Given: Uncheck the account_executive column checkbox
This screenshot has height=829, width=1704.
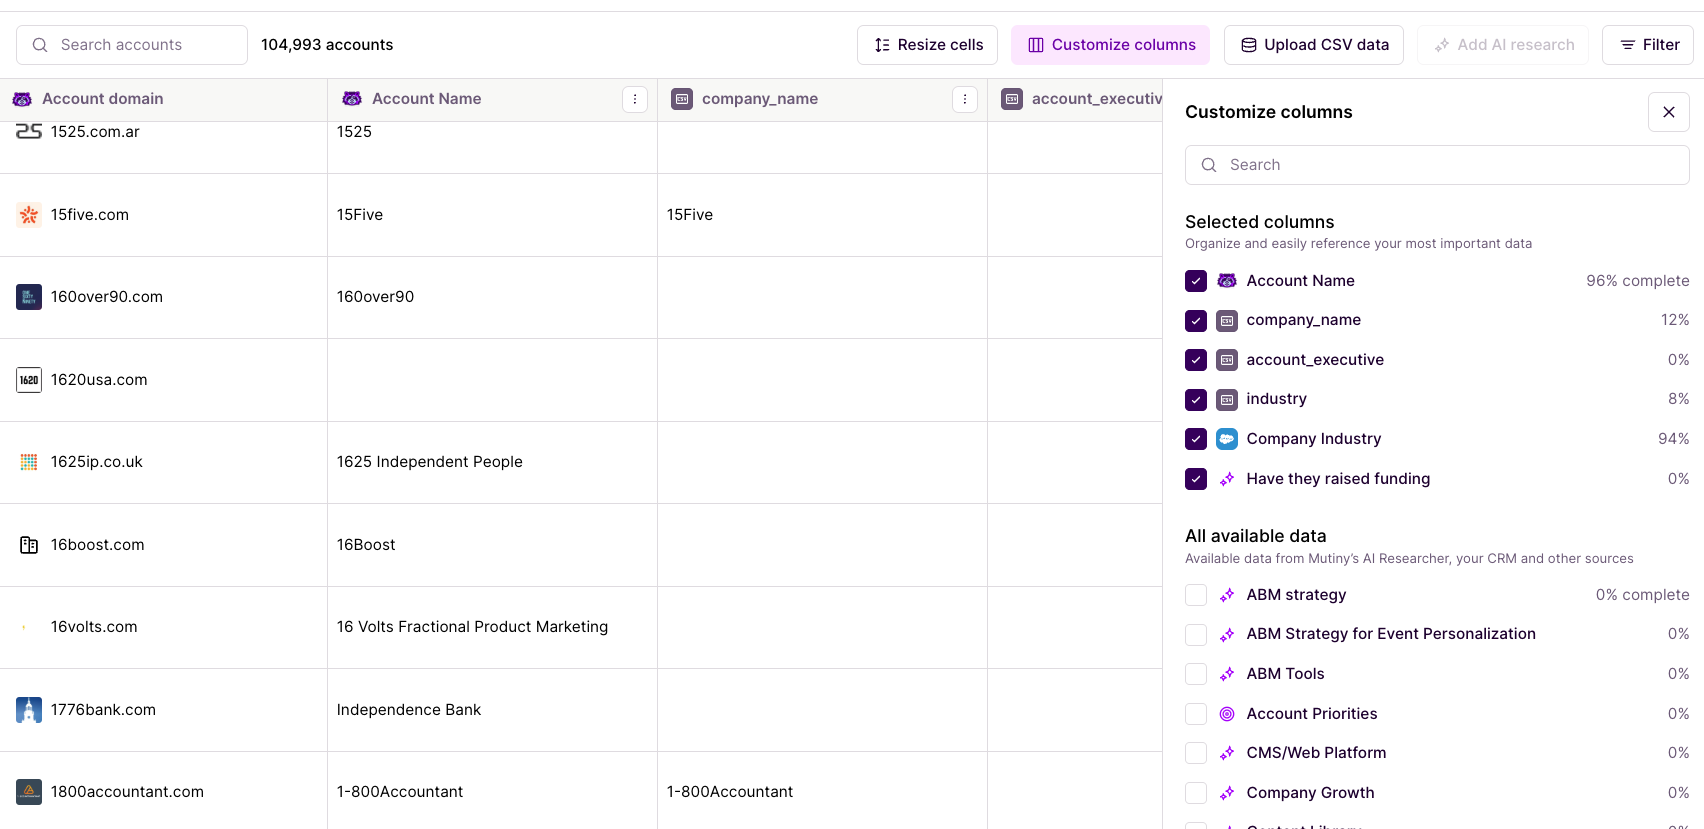Looking at the screenshot, I should coord(1196,360).
